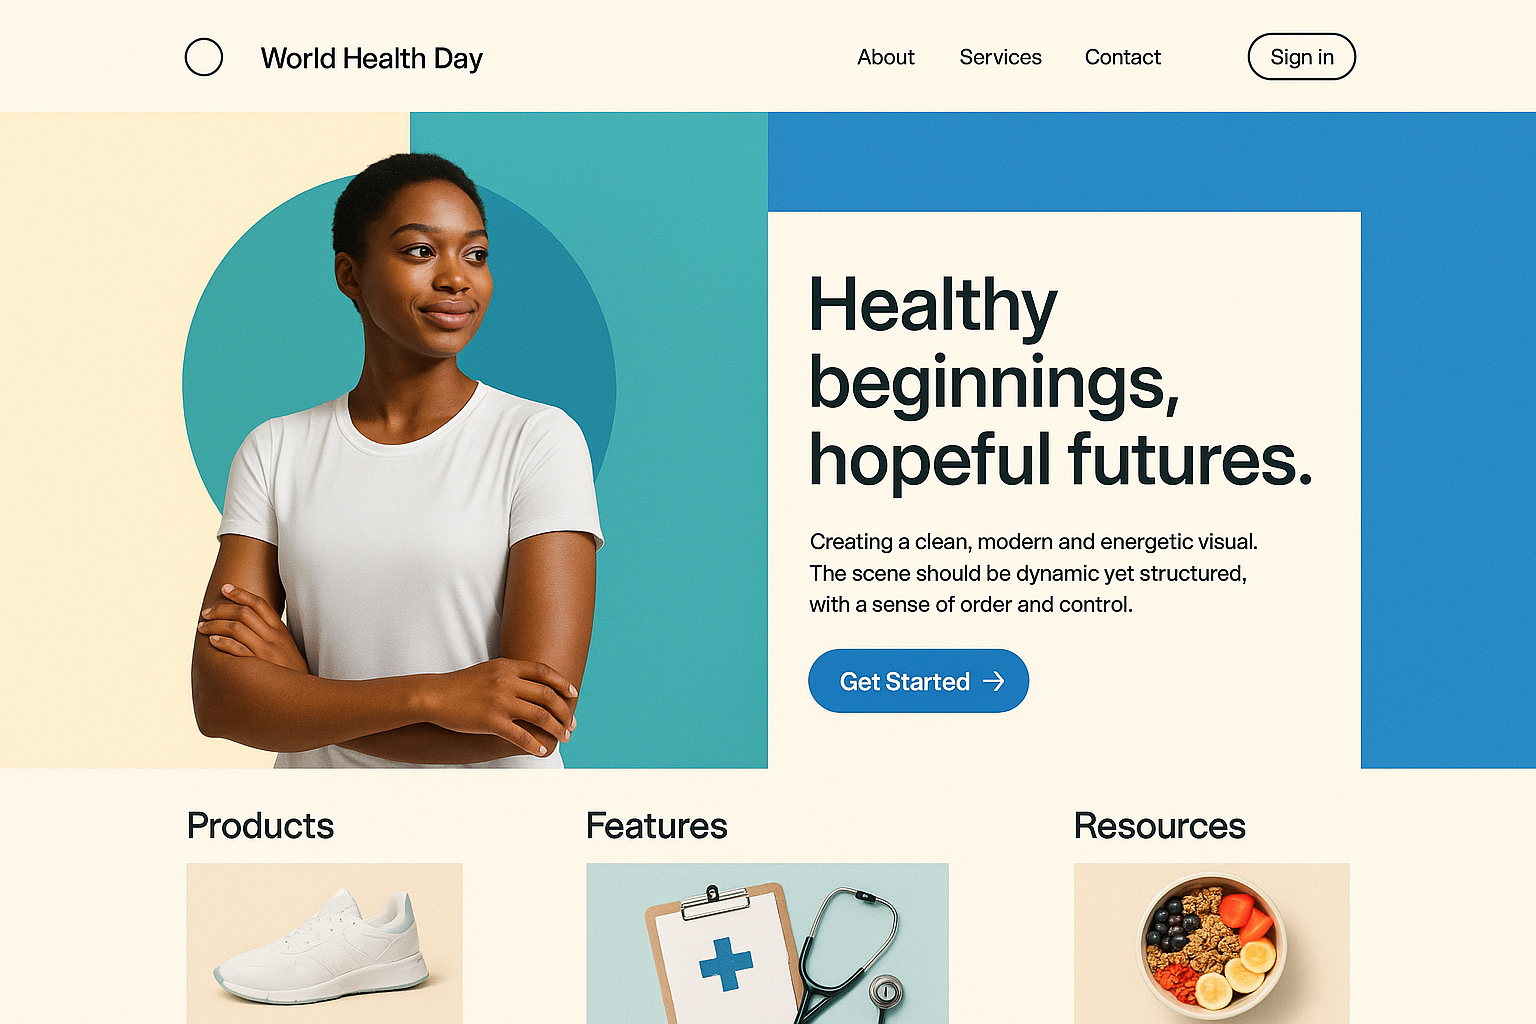The height and width of the screenshot is (1024, 1536).
Task: Open the Resources section heading
Action: (x=1160, y=826)
